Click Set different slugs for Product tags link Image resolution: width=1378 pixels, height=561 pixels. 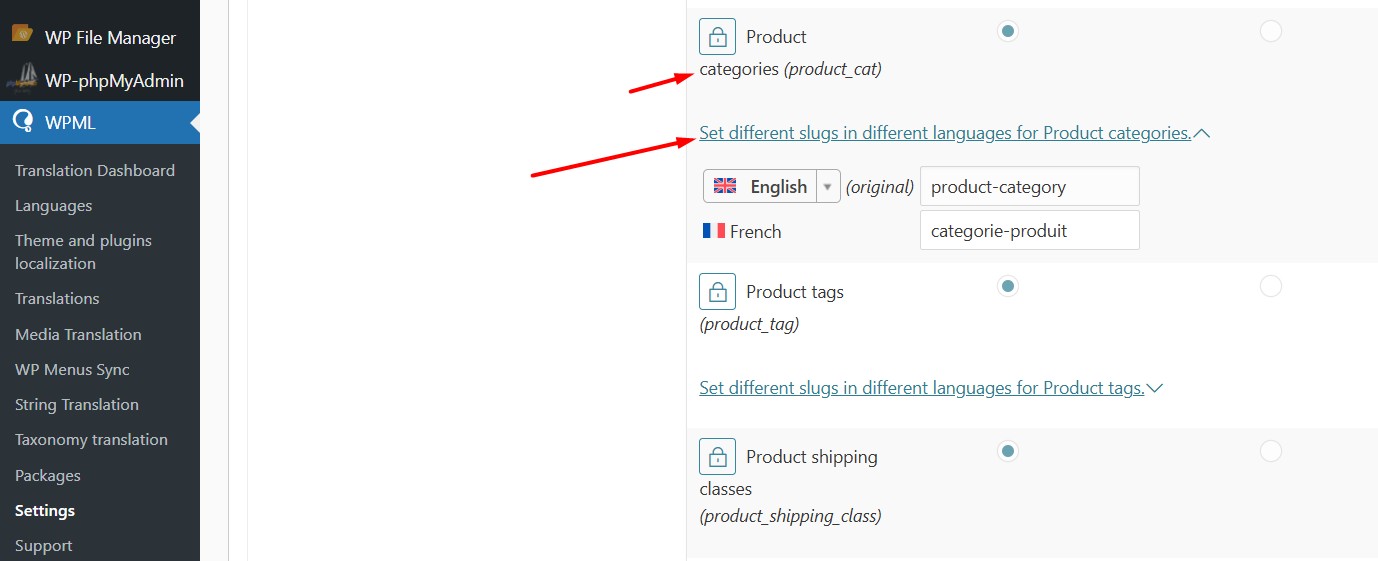pos(922,388)
